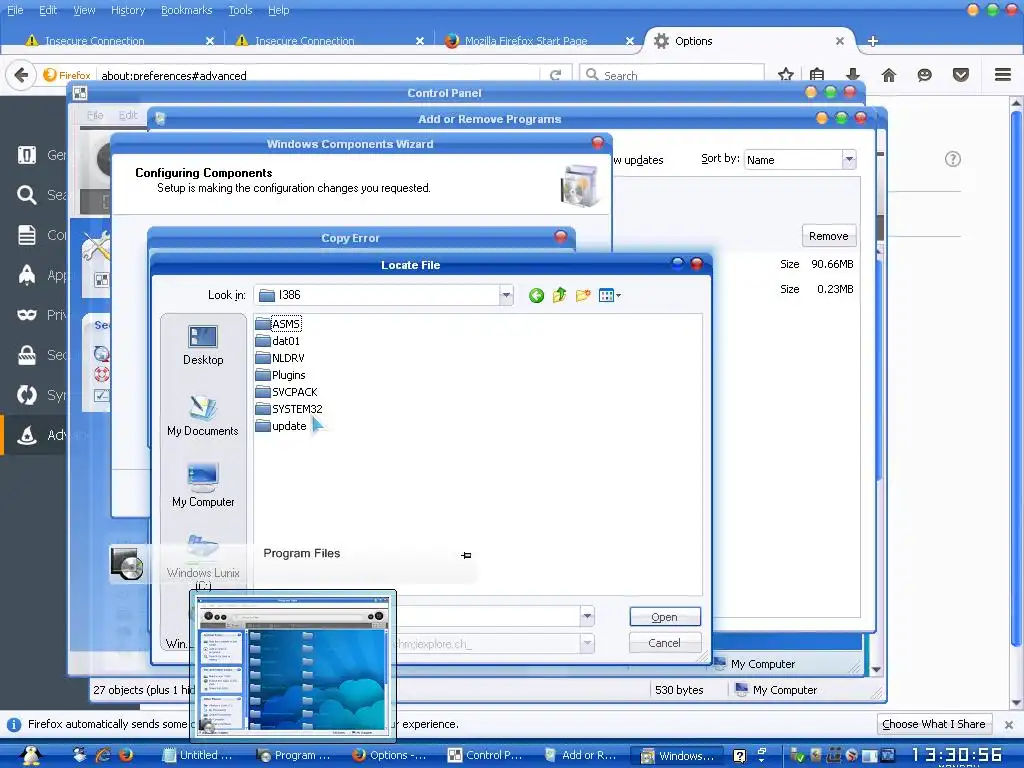The image size is (1024, 768).
Task: Open the Firefox Downloads arrow
Action: [852, 75]
